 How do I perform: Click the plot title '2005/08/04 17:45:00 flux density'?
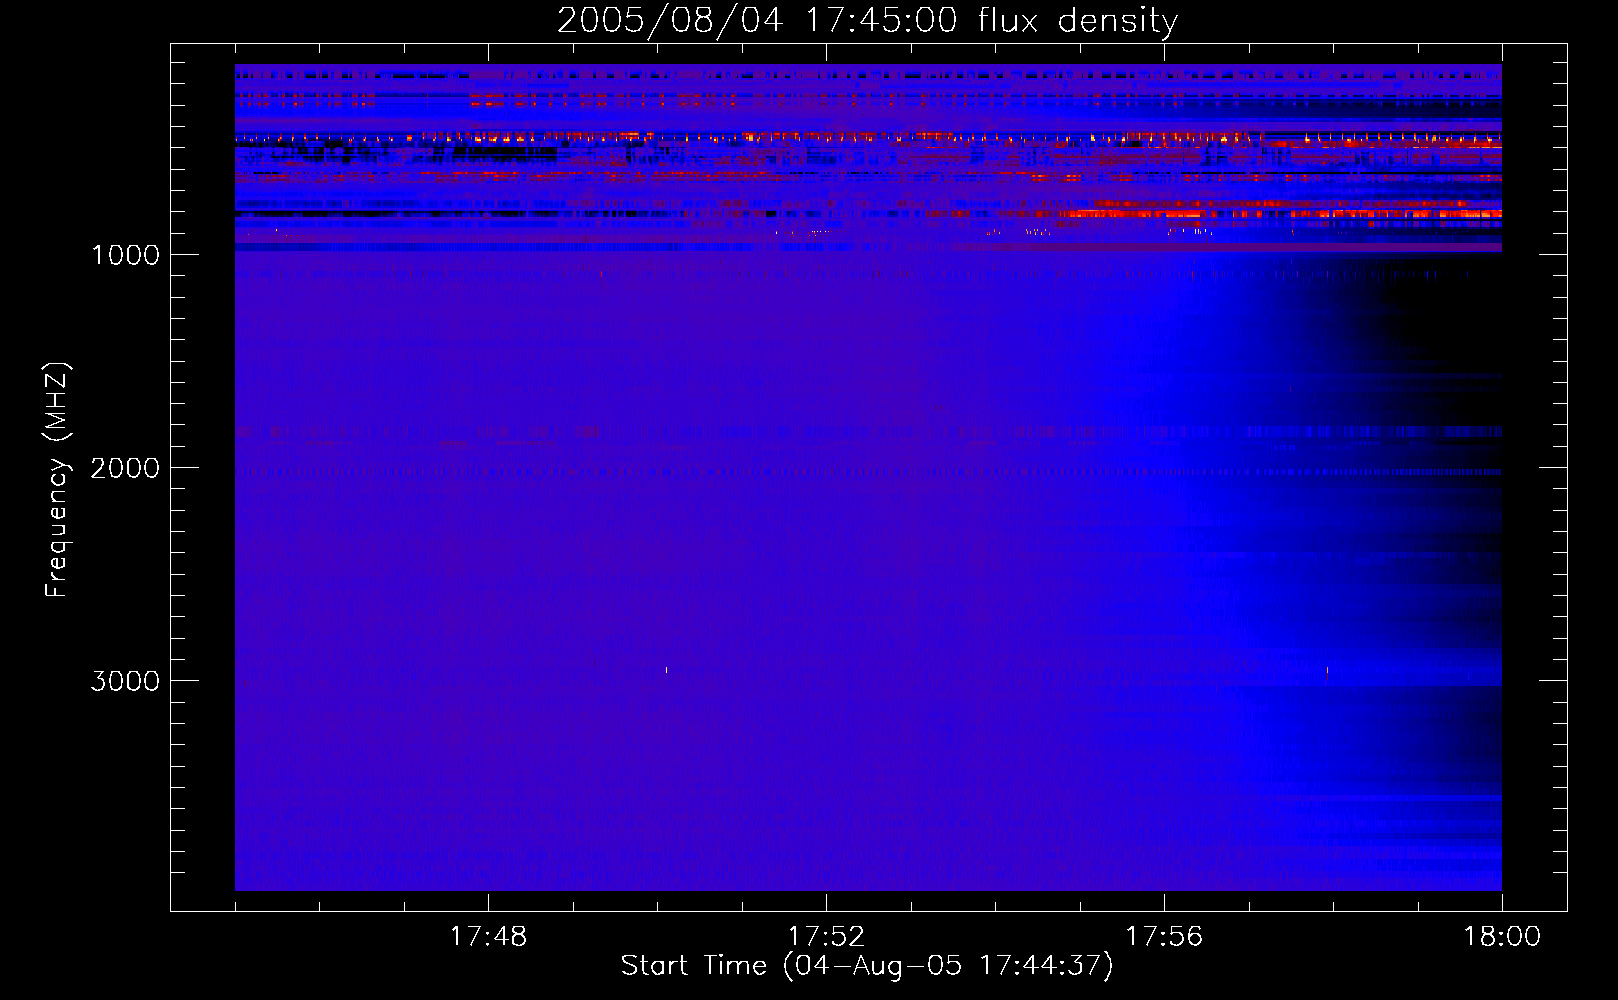pyautogui.click(x=867, y=21)
